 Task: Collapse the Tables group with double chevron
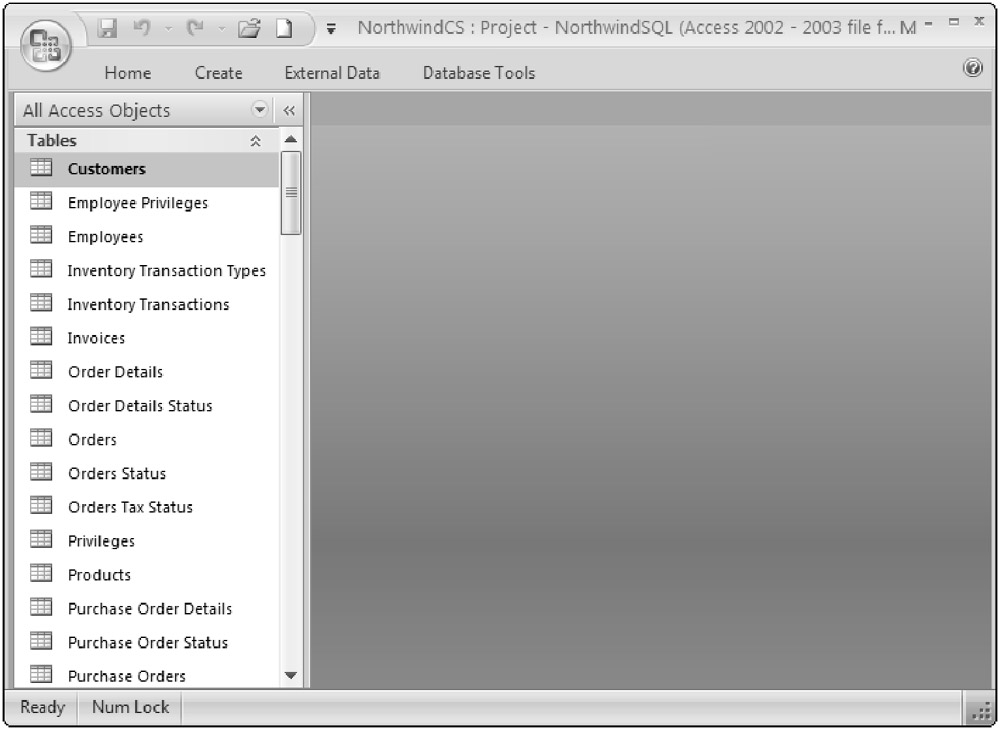256,142
